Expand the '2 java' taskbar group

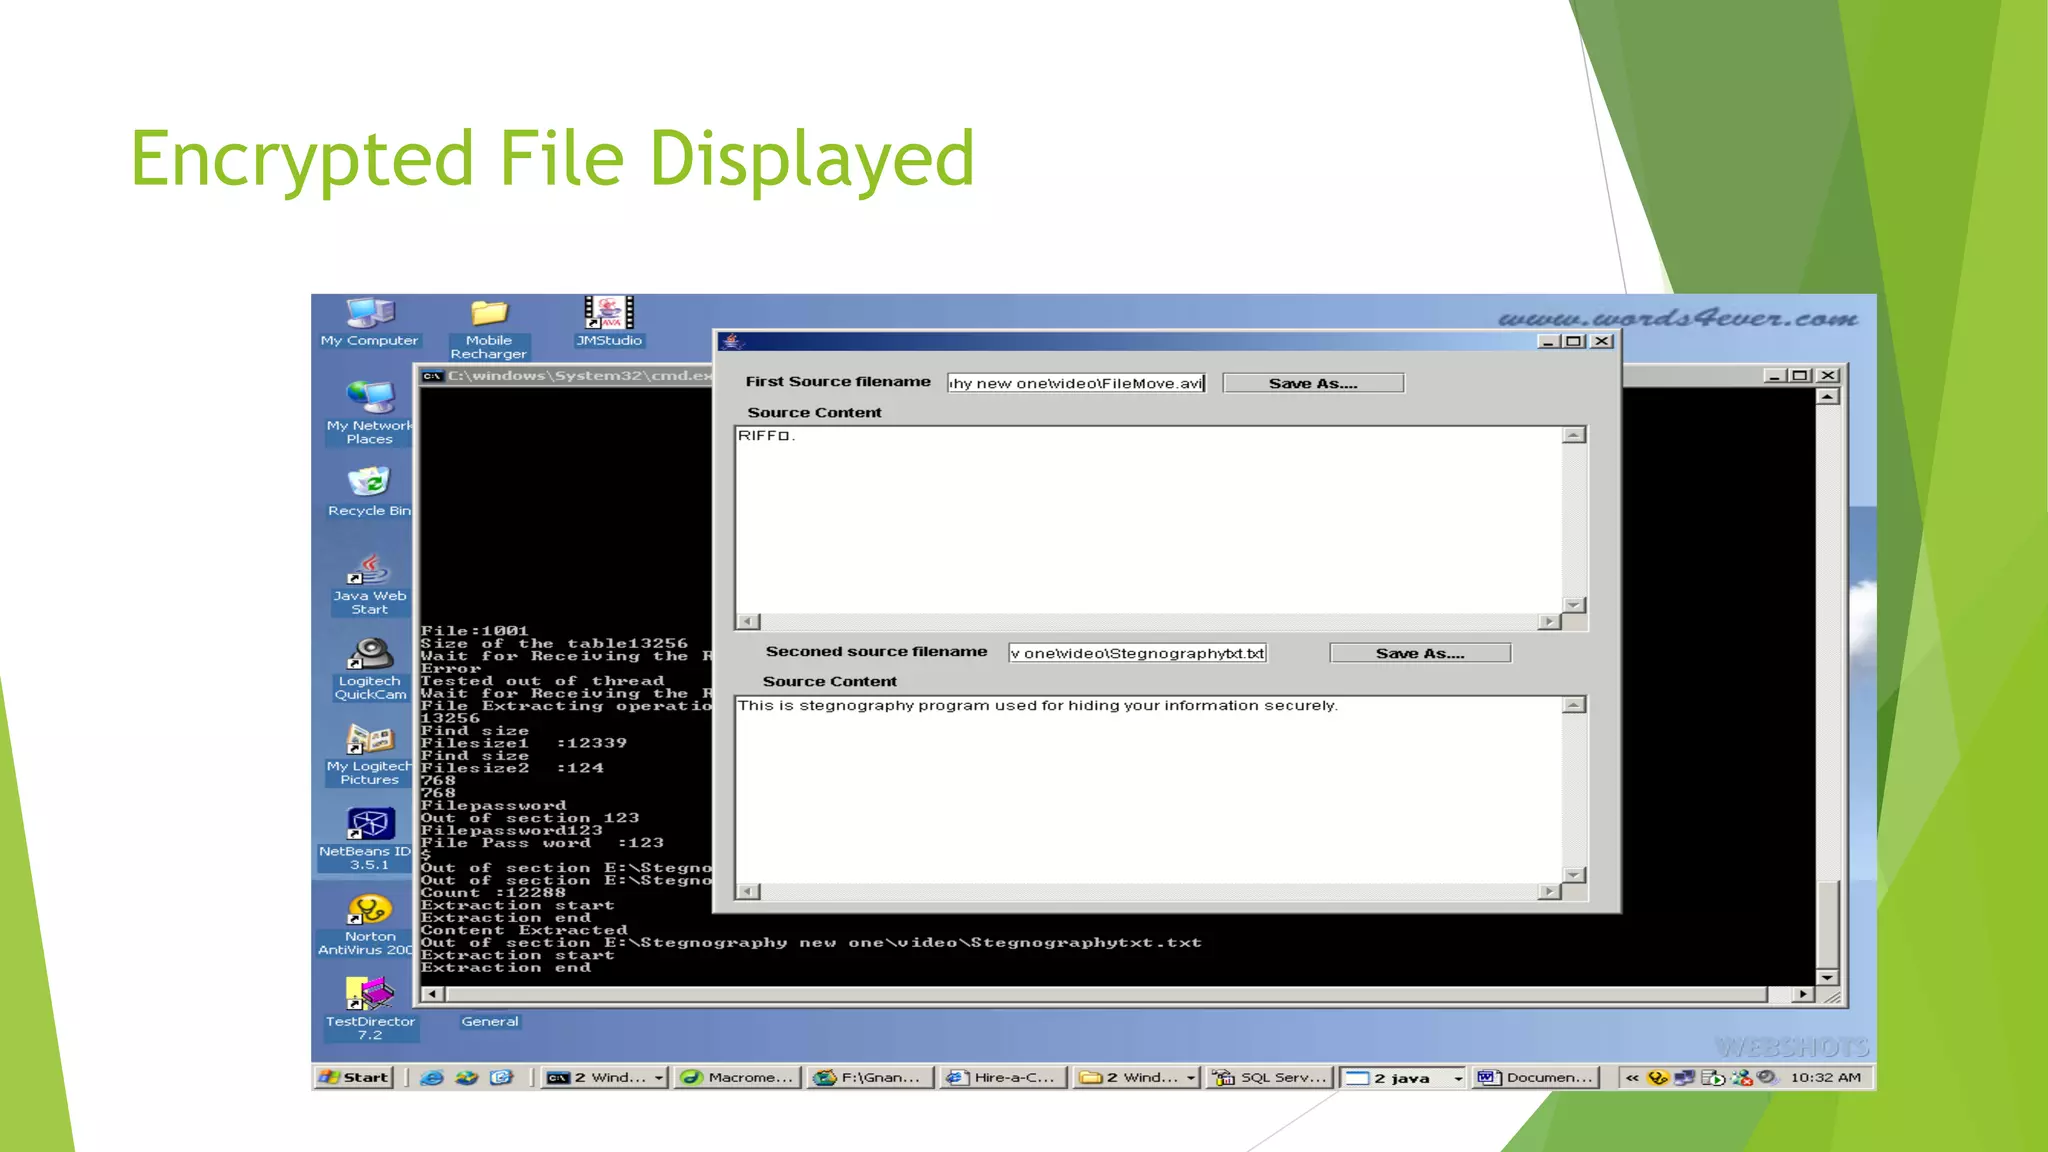point(1404,1077)
